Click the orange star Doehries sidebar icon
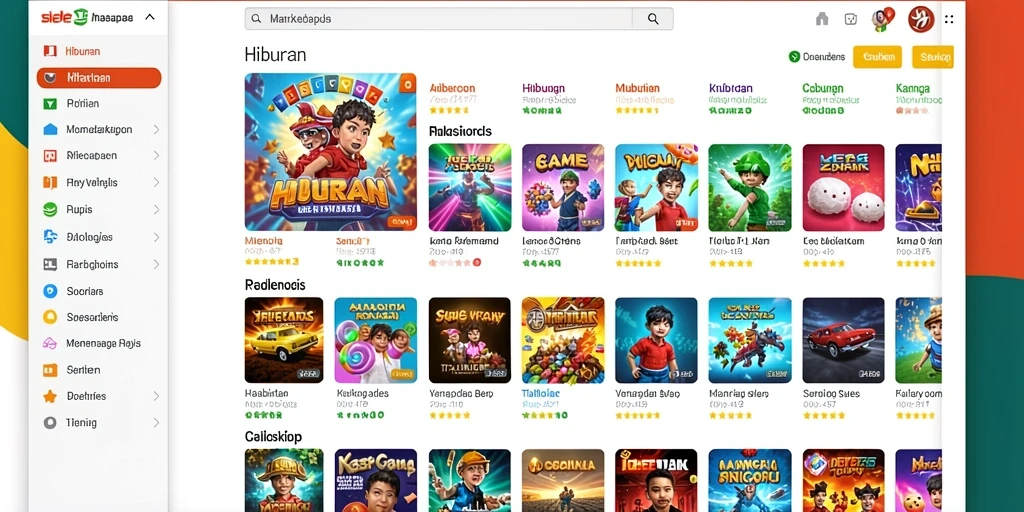 point(50,396)
